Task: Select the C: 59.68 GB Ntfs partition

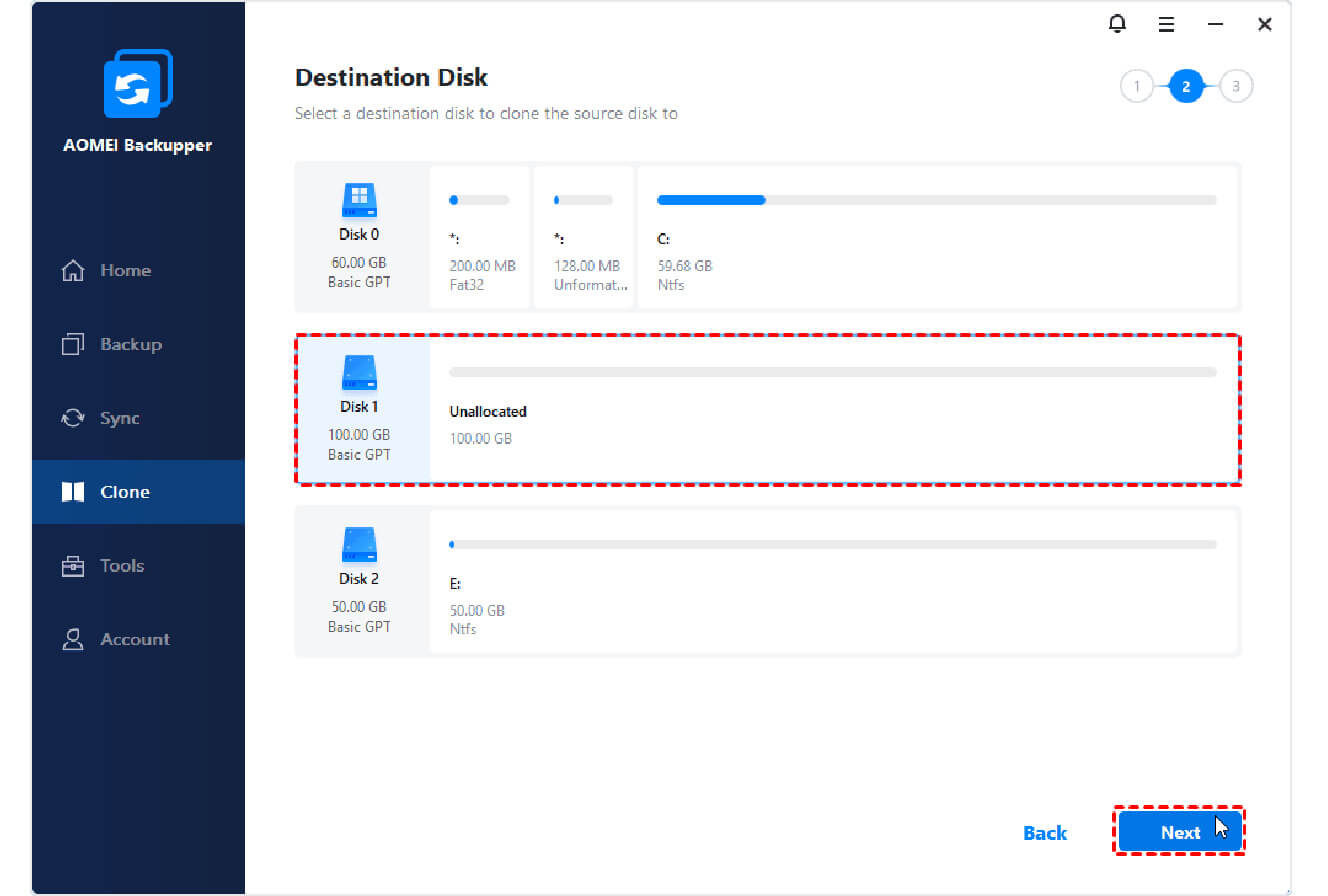Action: pos(937,237)
